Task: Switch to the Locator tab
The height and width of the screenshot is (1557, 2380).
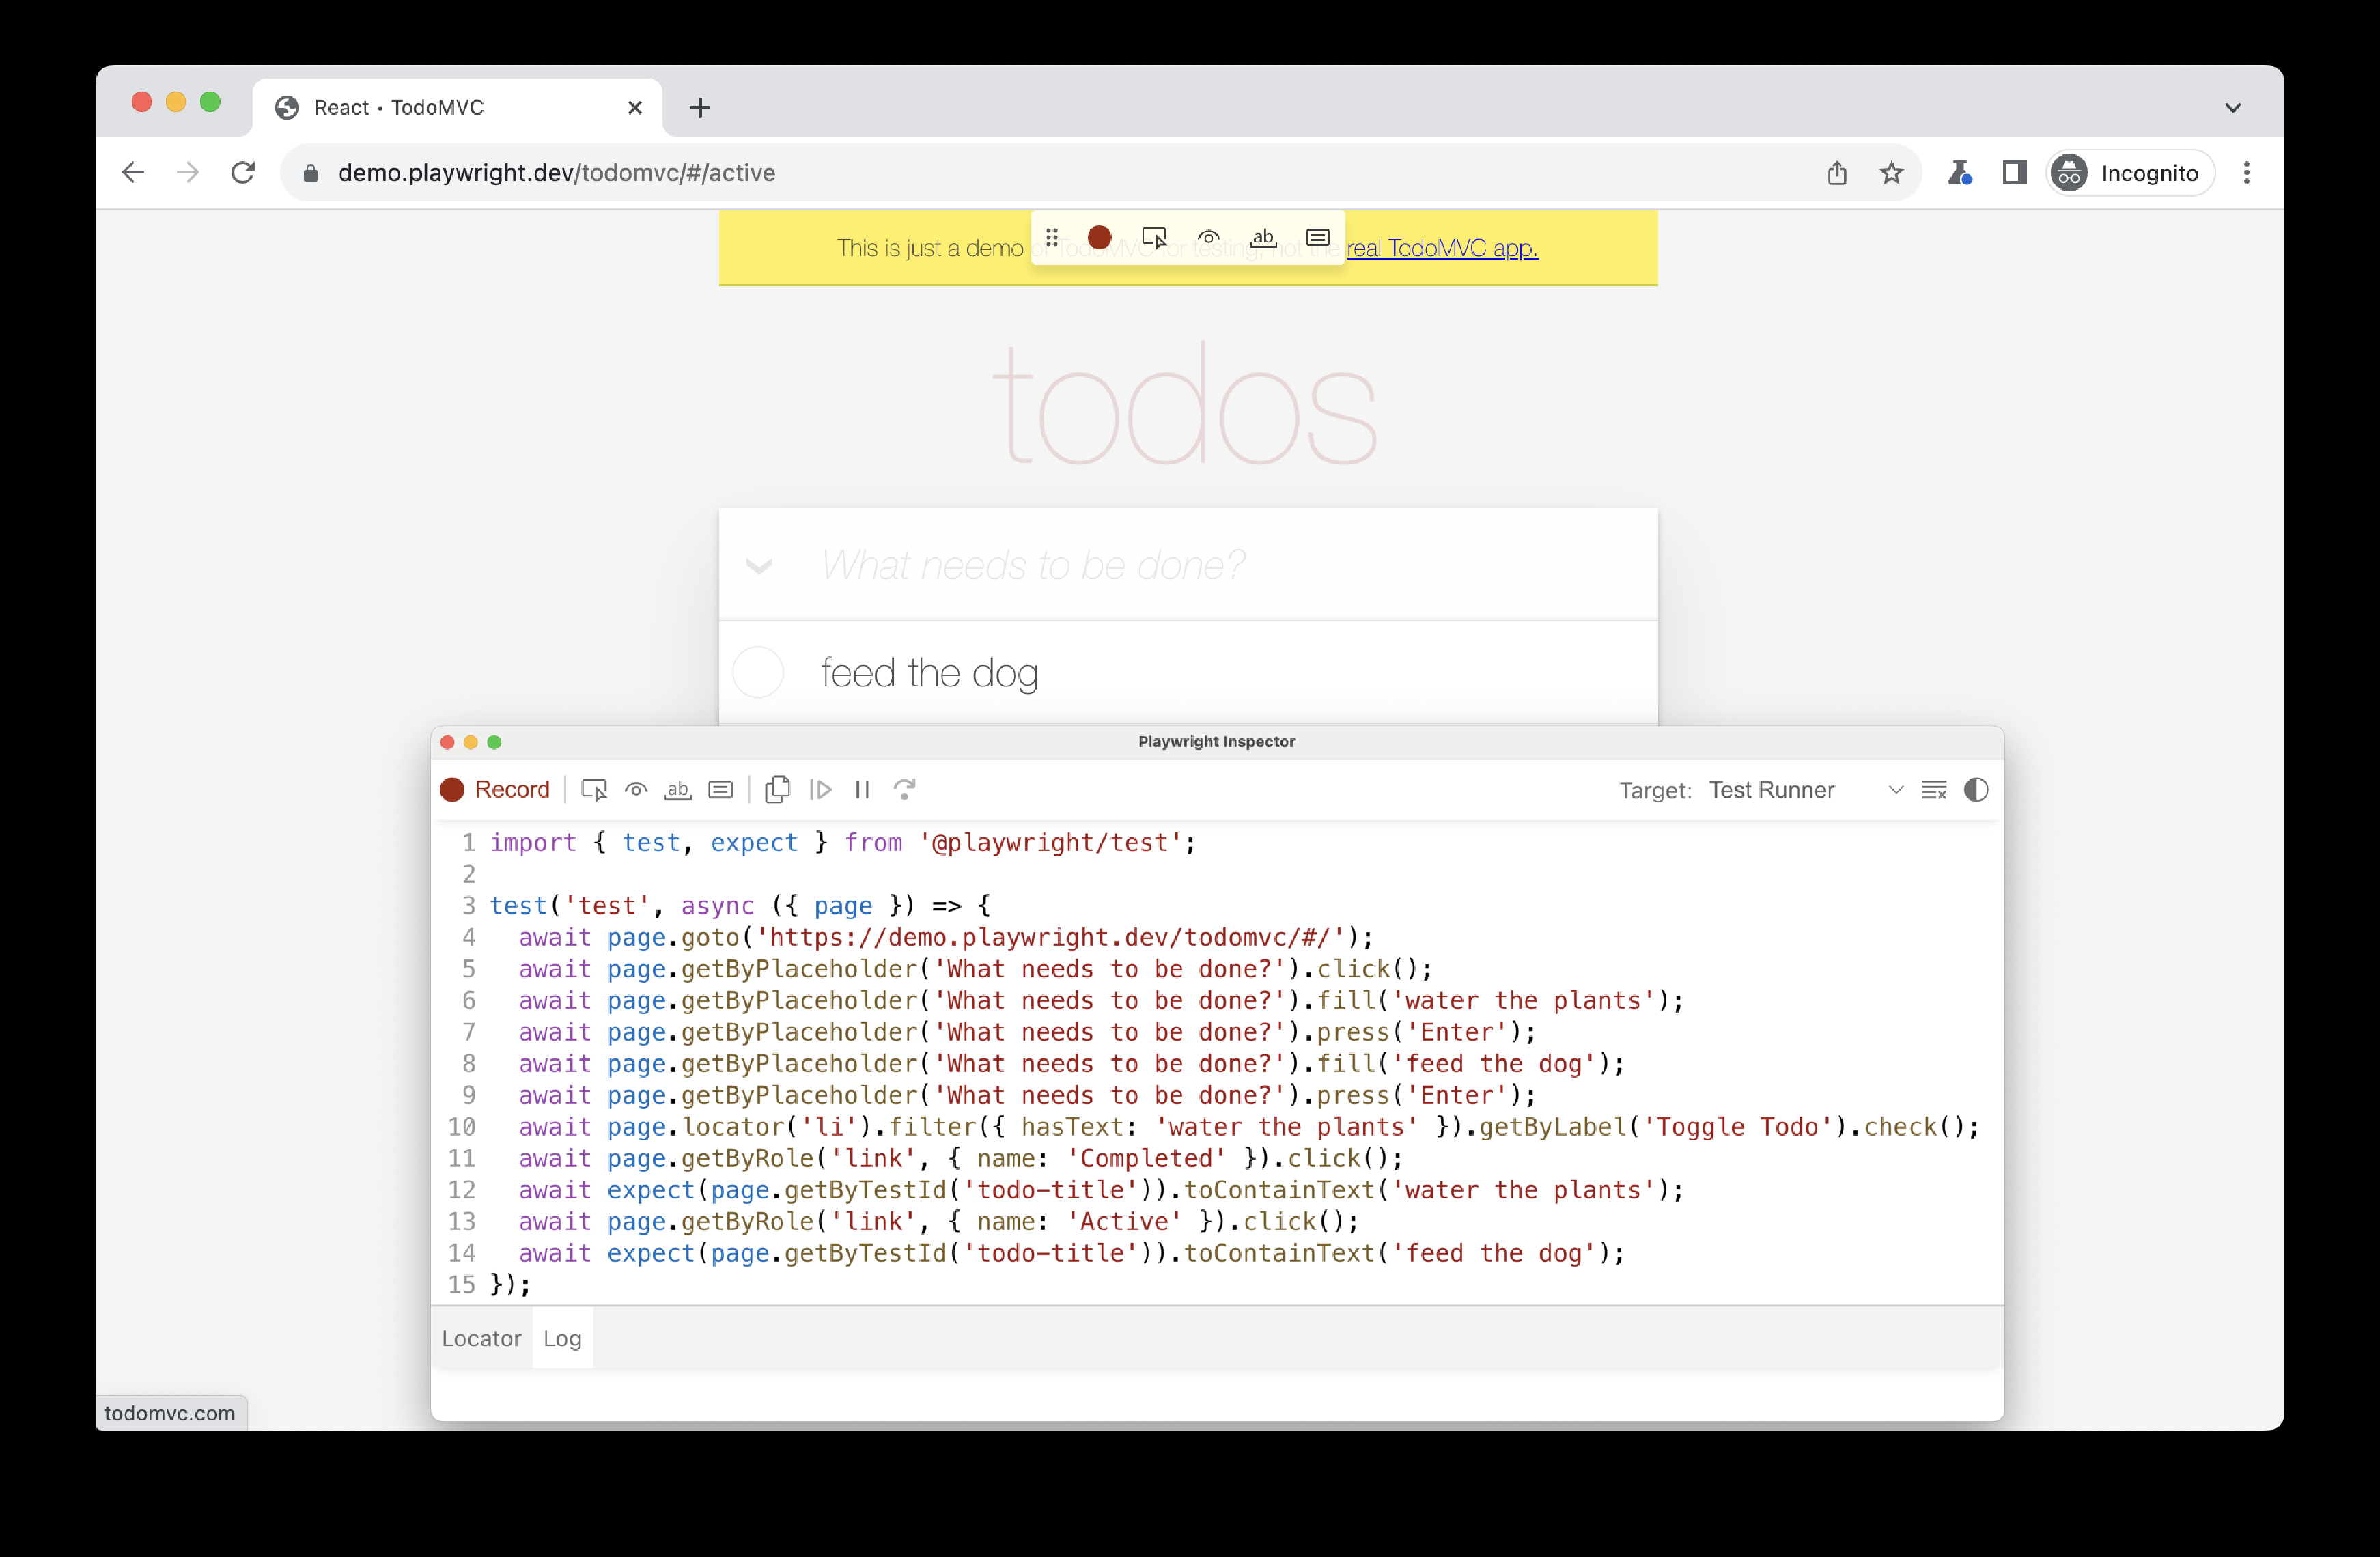Action: coord(481,1338)
